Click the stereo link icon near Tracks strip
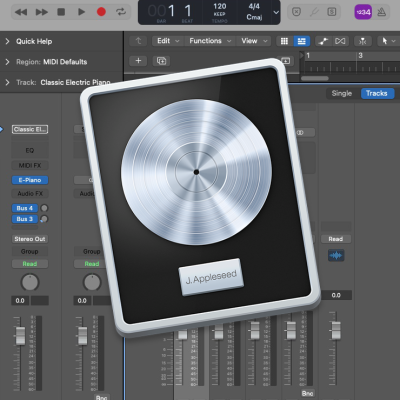Viewport: 400px width, 400px height. [x=300, y=133]
